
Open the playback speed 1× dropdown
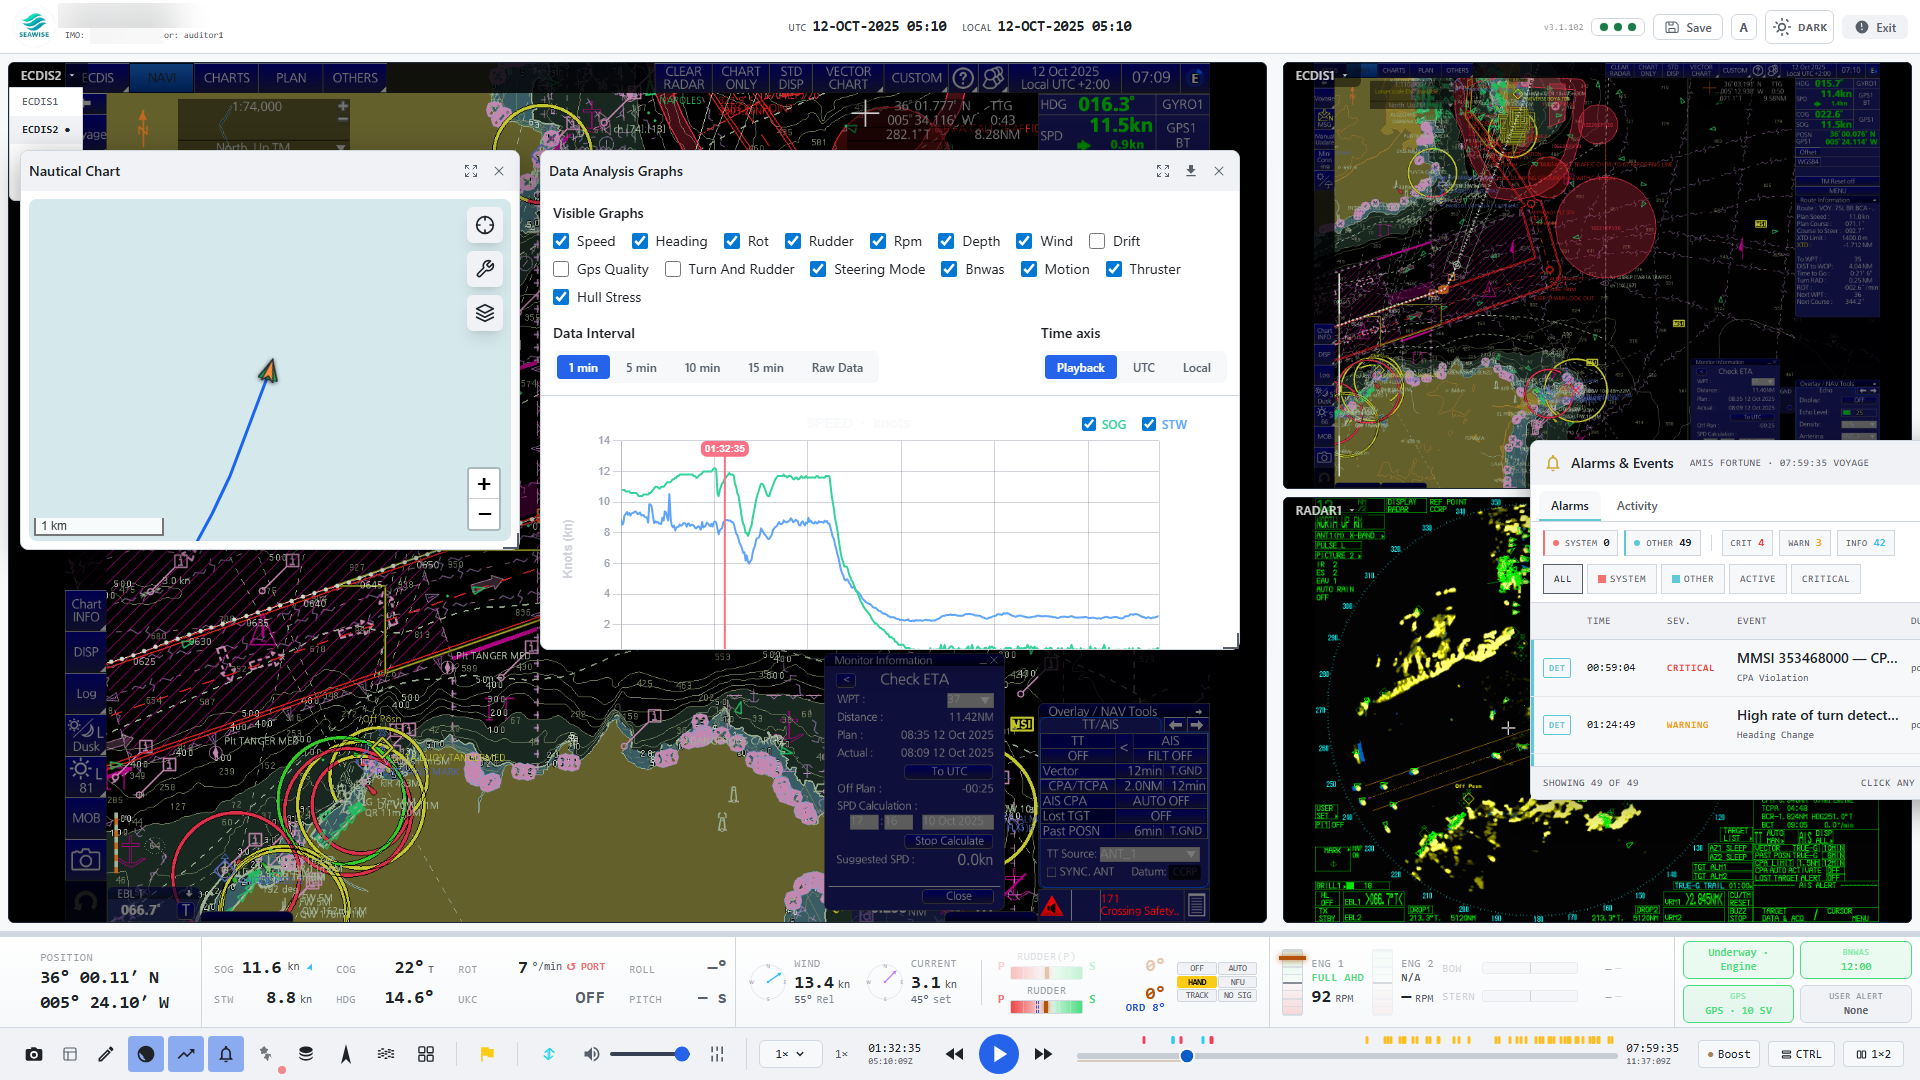pyautogui.click(x=791, y=1054)
